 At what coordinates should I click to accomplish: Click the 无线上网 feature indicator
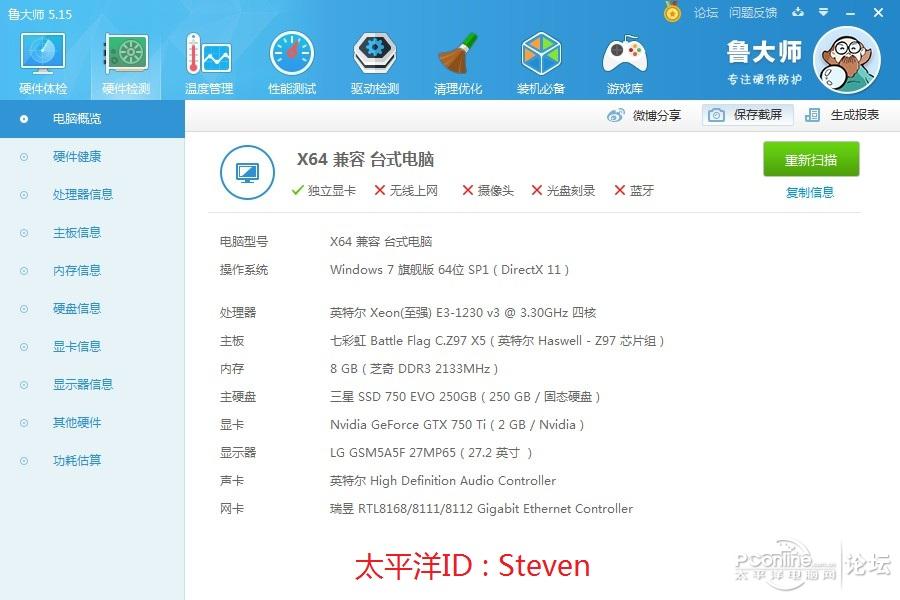coord(406,191)
